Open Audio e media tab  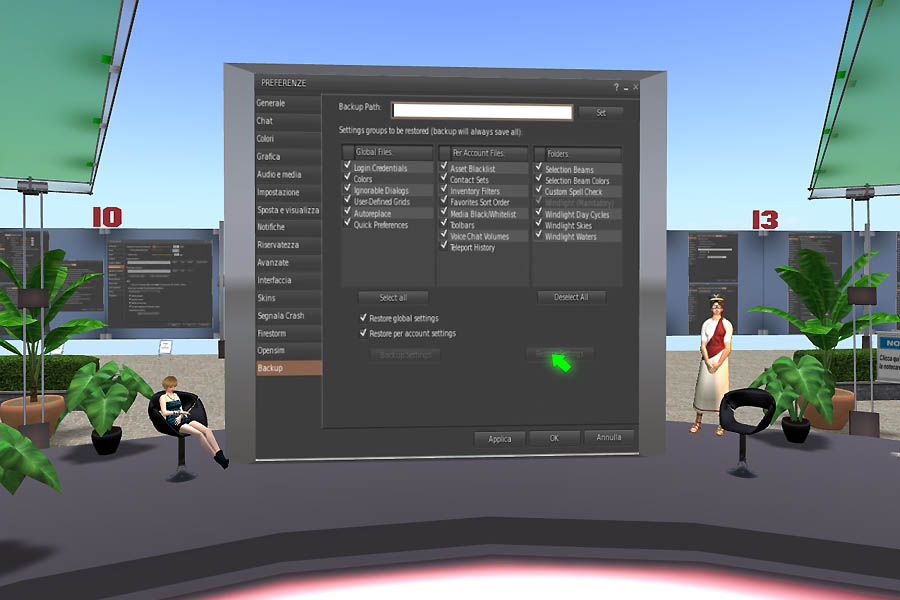pos(288,175)
